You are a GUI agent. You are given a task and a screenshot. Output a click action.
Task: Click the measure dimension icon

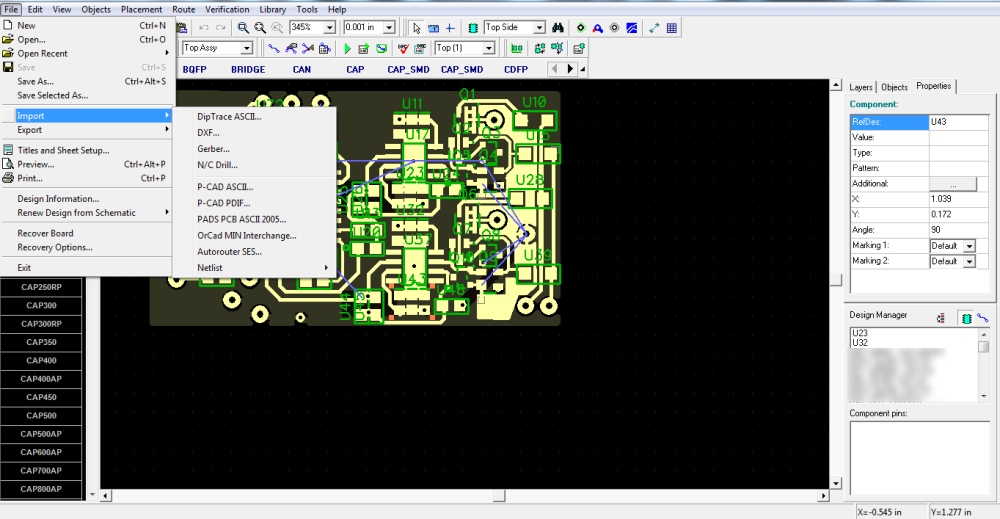pos(654,28)
